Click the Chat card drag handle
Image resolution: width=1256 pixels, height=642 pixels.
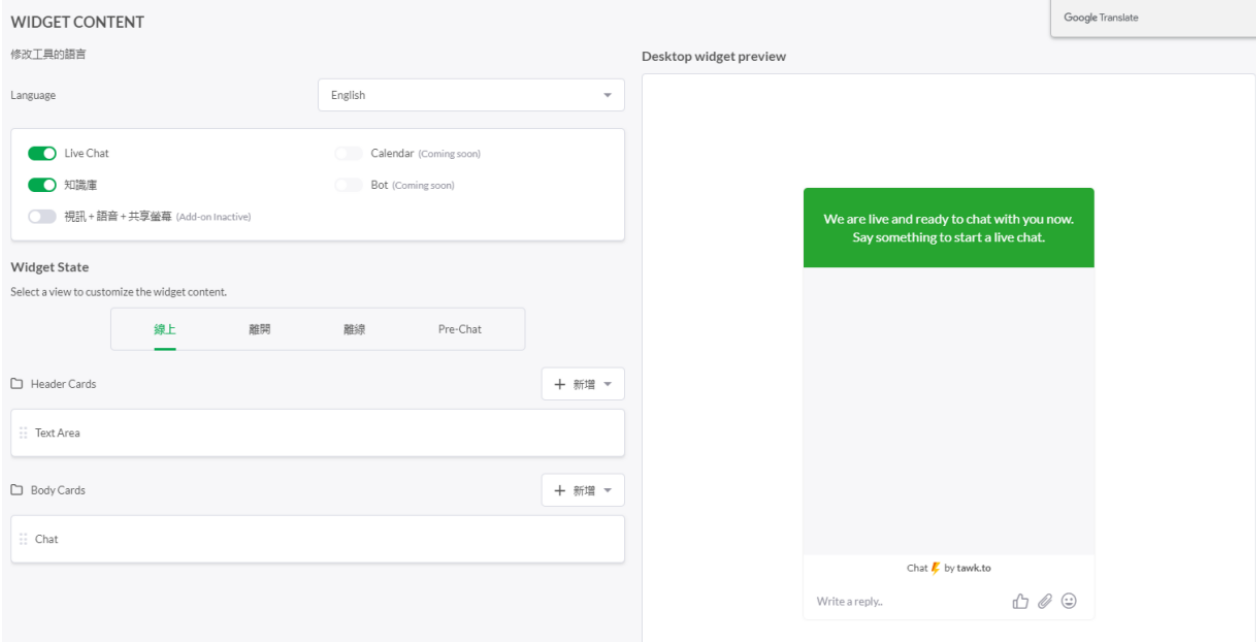pyautogui.click(x=23, y=539)
